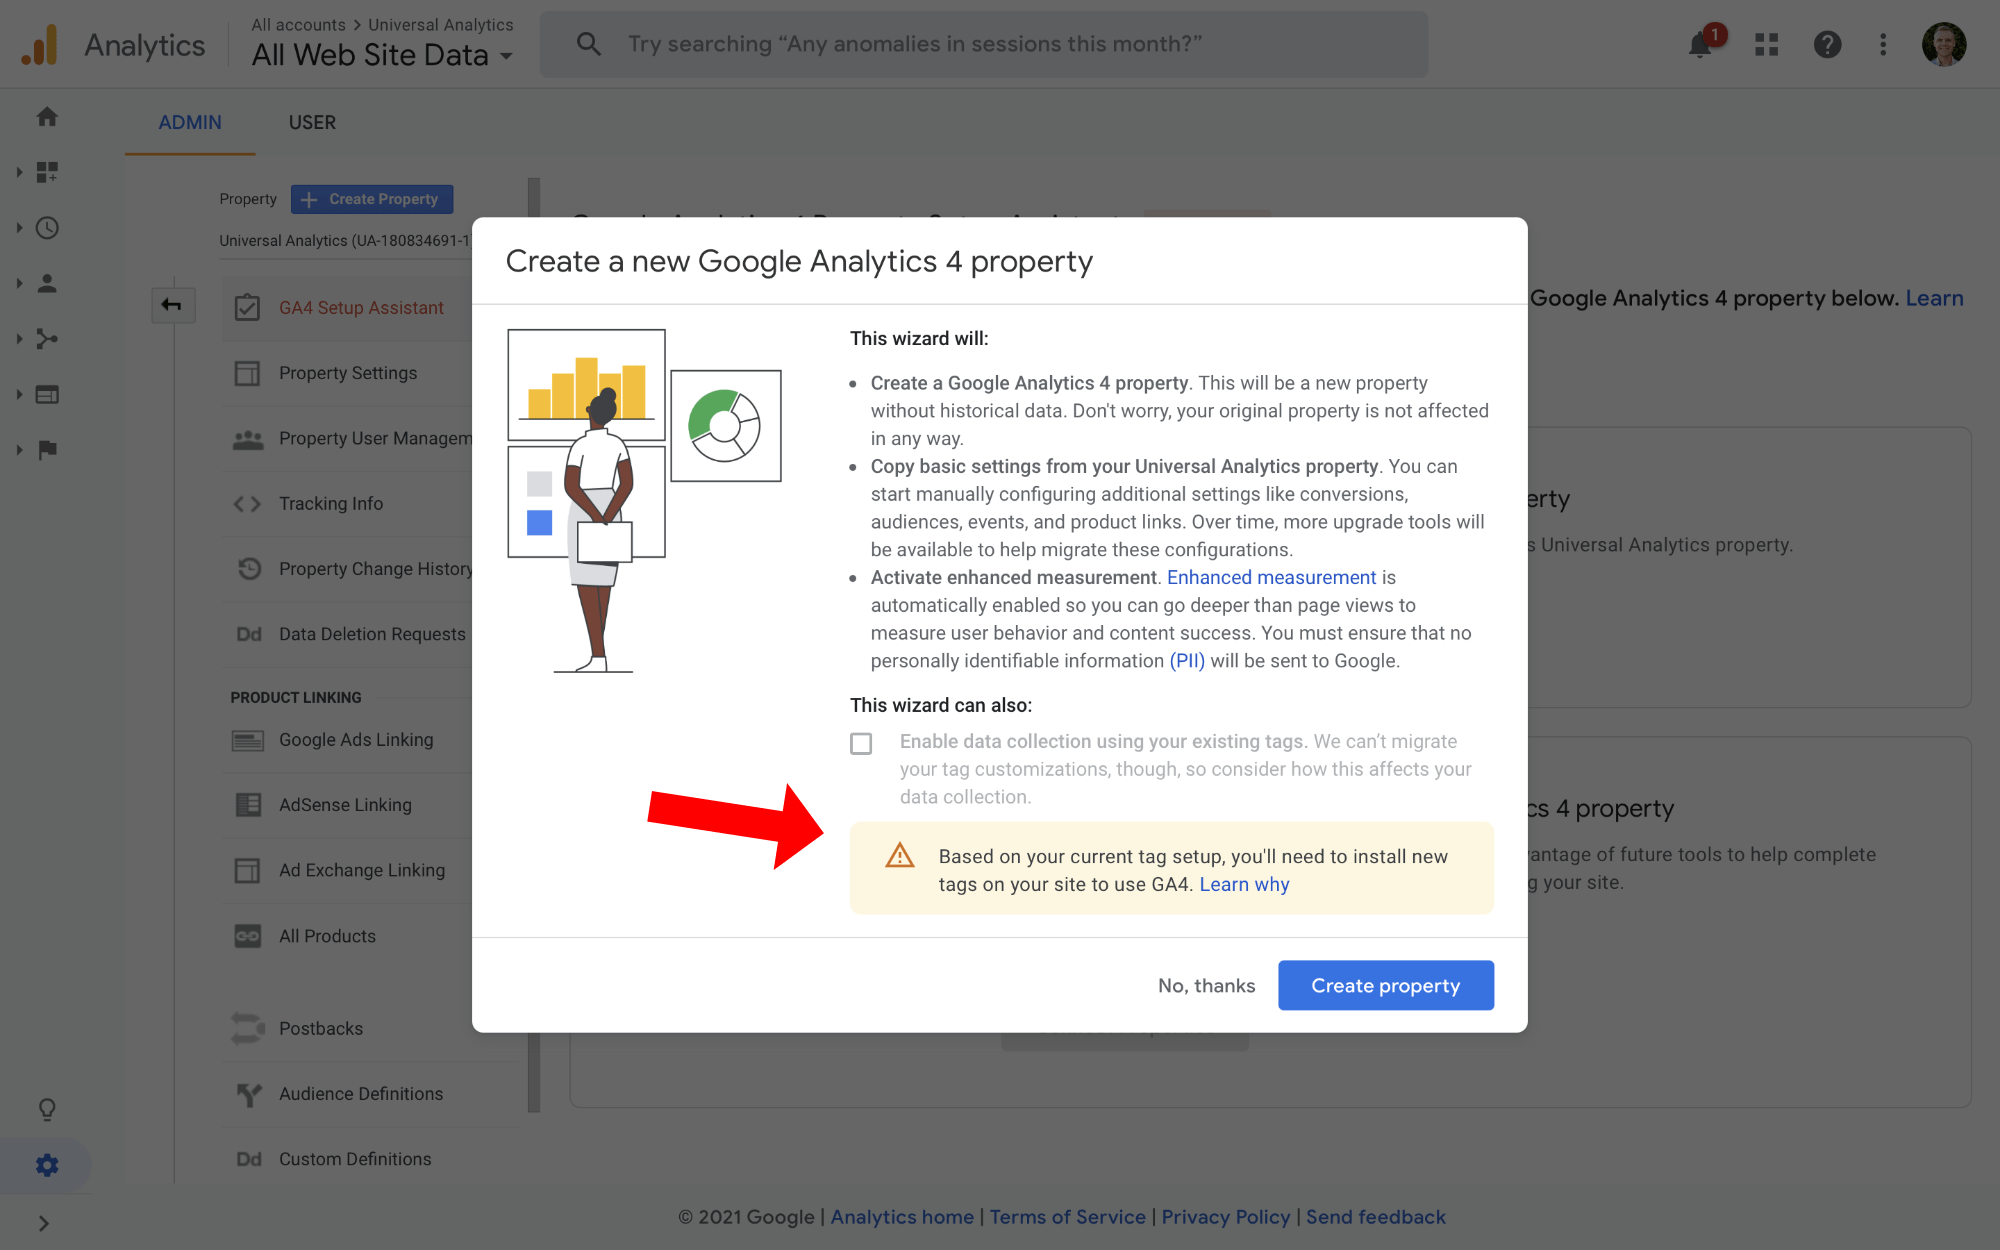This screenshot has height=1250, width=2000.
Task: Expand the Conversions section arrow
Action: (x=19, y=450)
